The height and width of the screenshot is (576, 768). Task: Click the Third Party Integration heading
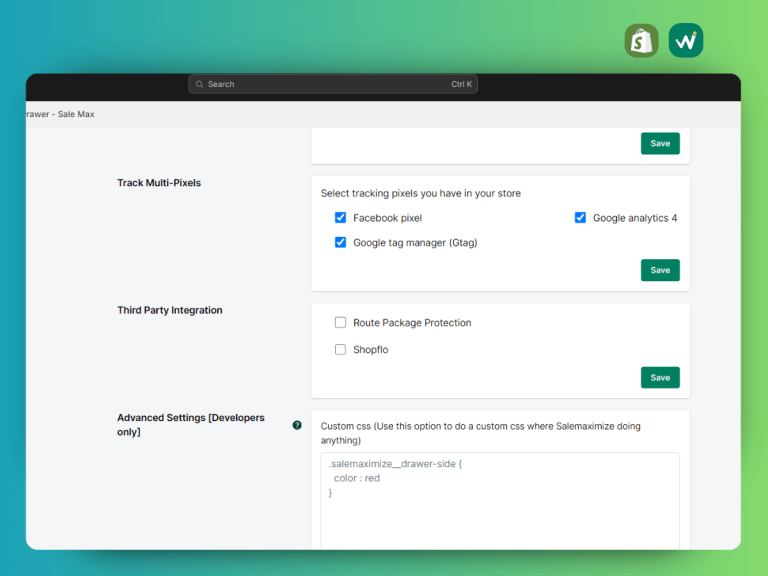click(x=169, y=310)
